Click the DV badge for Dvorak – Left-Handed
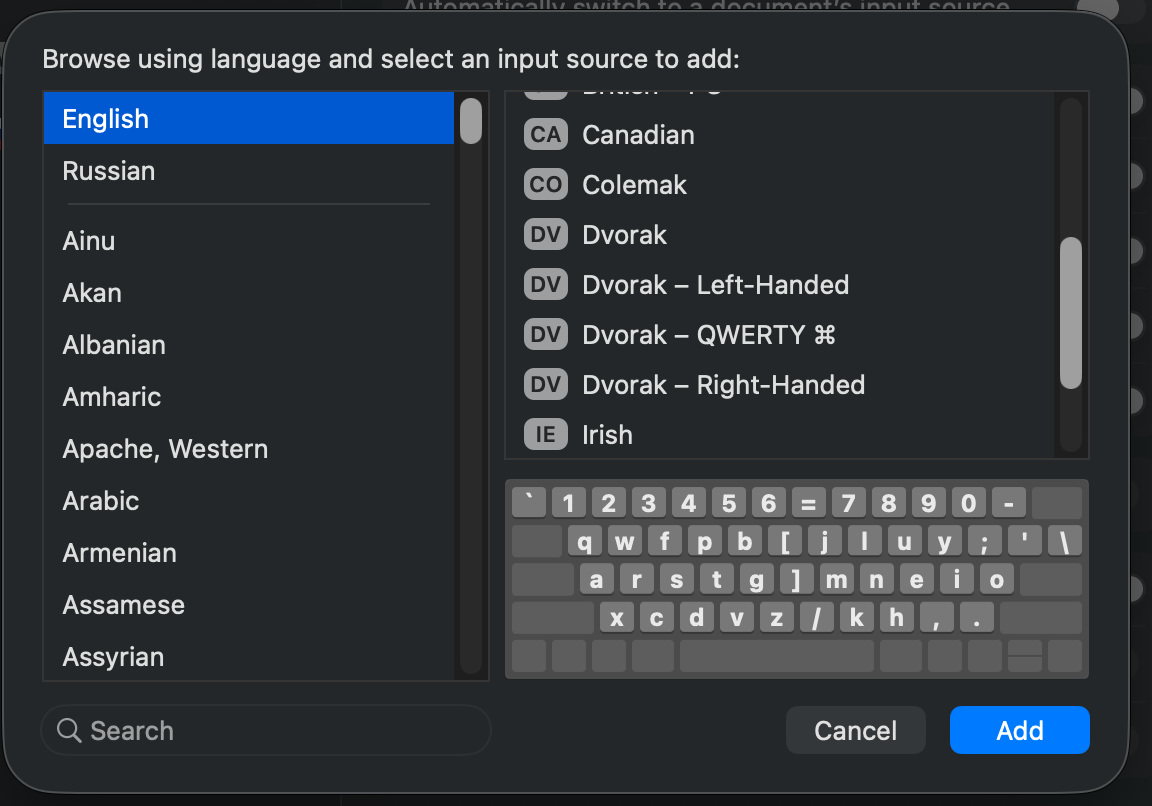 545,285
